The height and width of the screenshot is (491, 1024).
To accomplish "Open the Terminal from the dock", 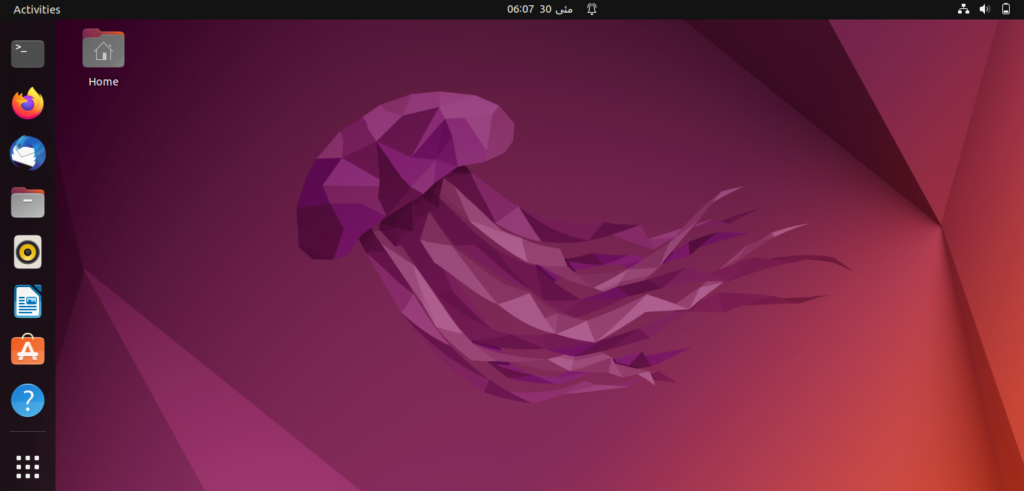I will [x=27, y=54].
